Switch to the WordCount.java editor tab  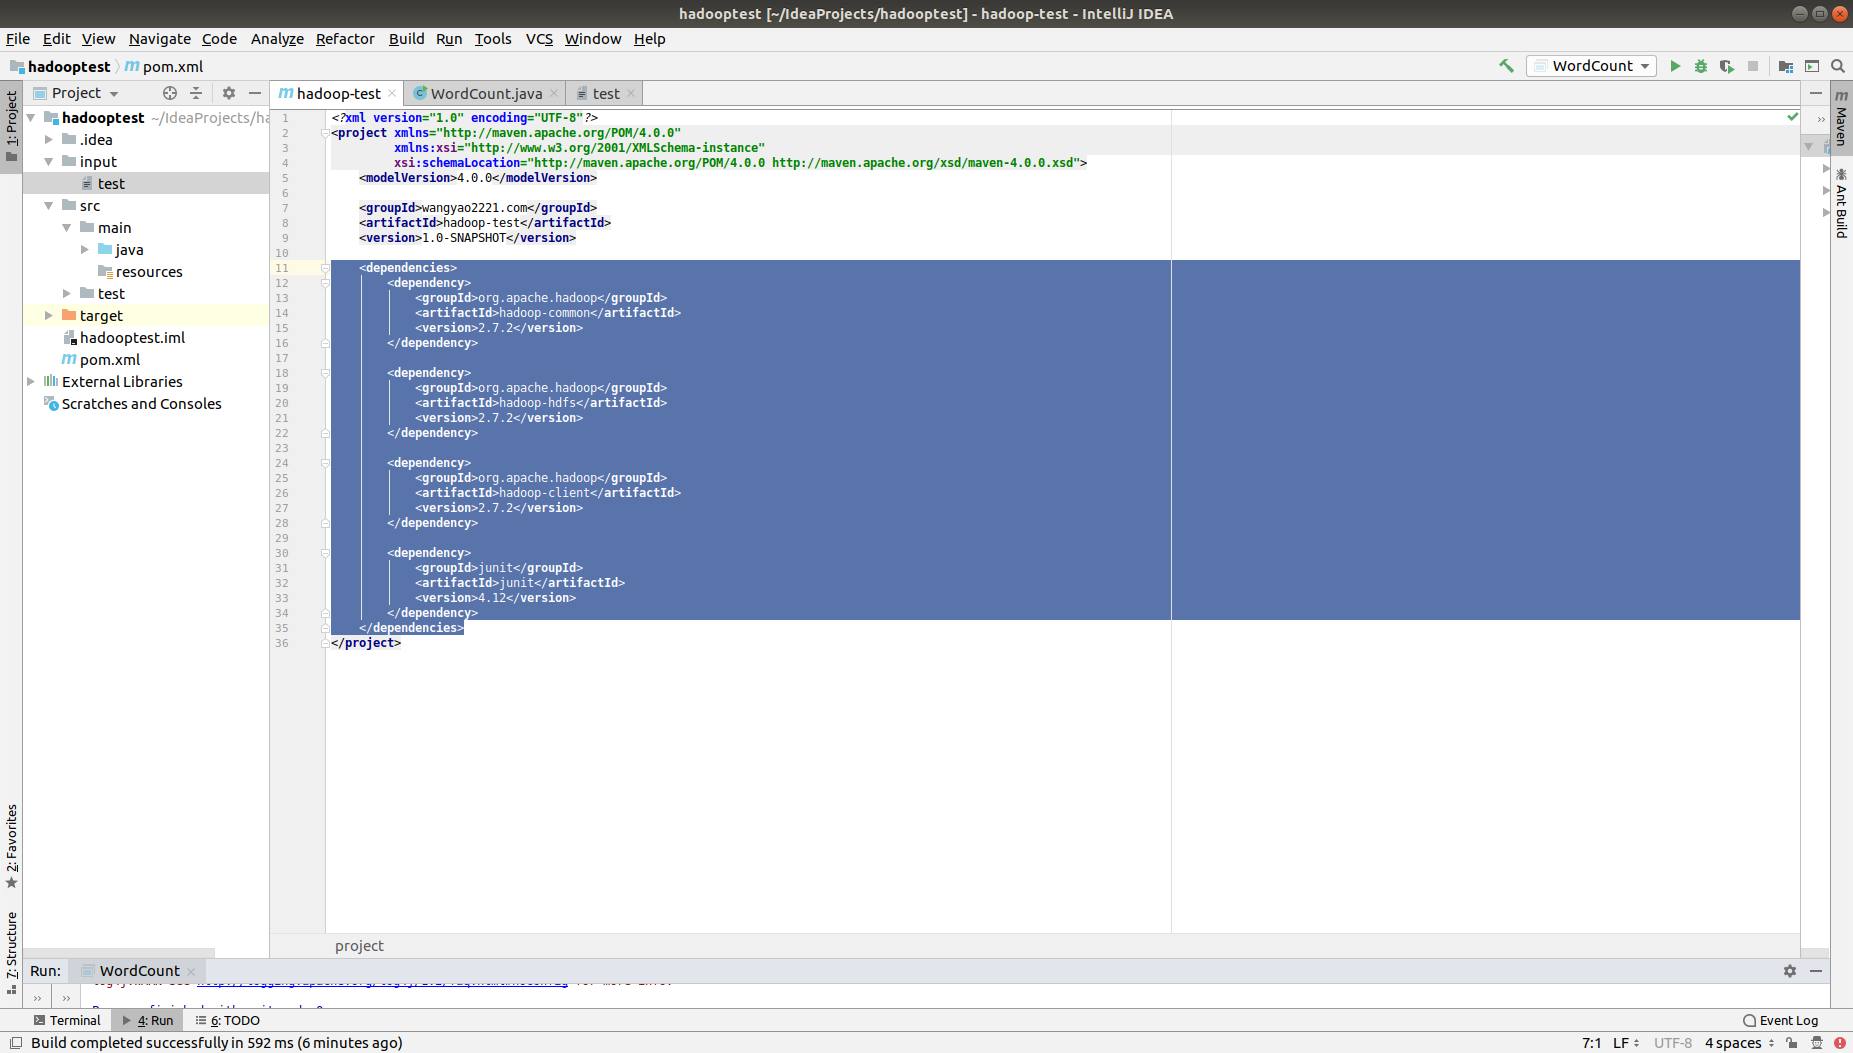pyautogui.click(x=485, y=92)
